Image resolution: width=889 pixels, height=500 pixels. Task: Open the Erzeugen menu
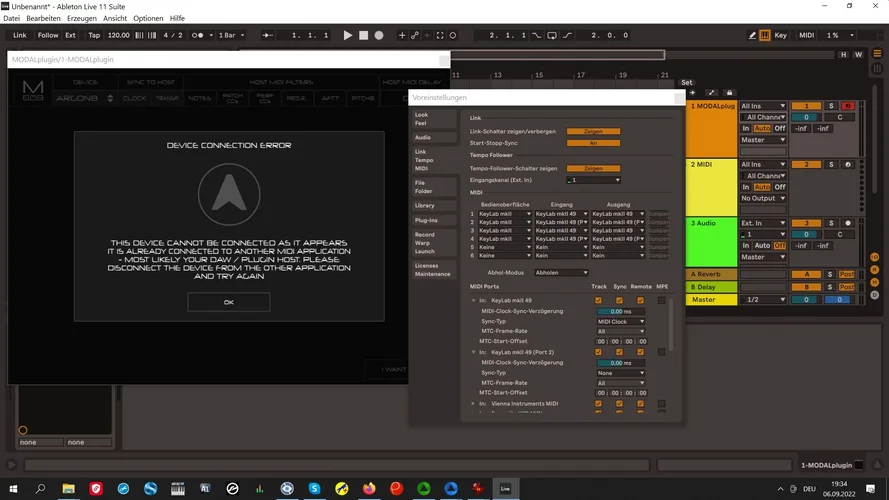point(82,18)
